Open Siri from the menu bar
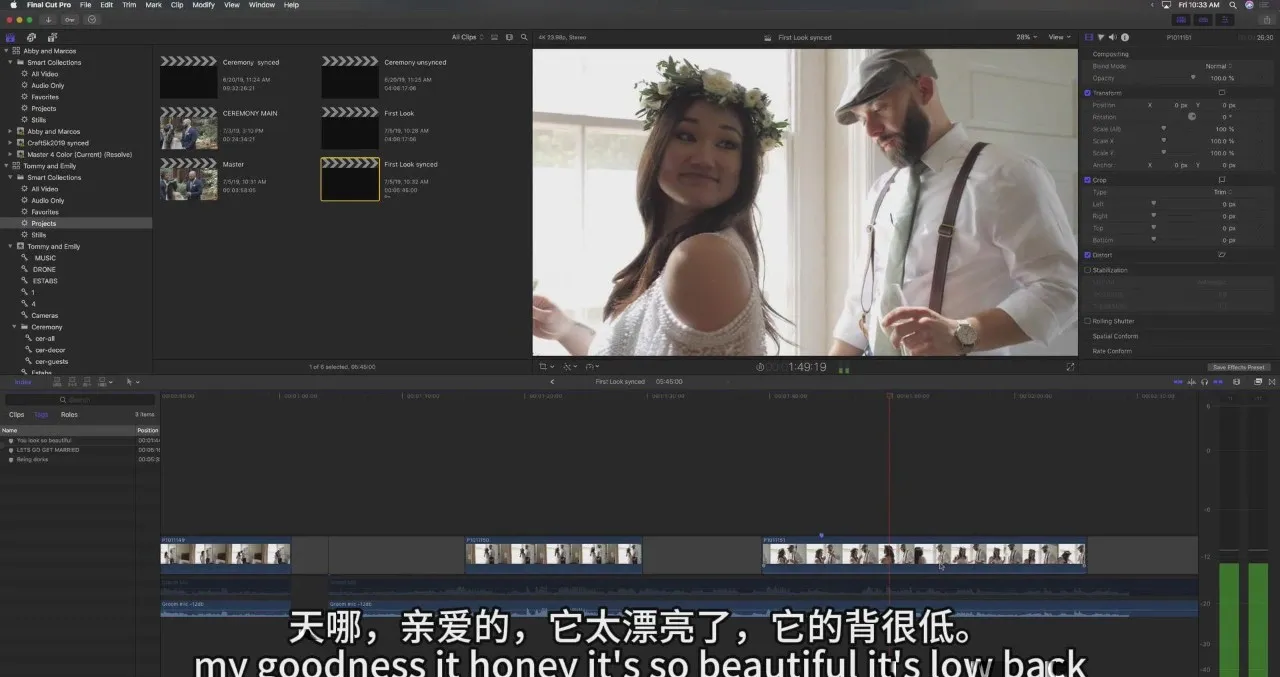 tap(1250, 5)
